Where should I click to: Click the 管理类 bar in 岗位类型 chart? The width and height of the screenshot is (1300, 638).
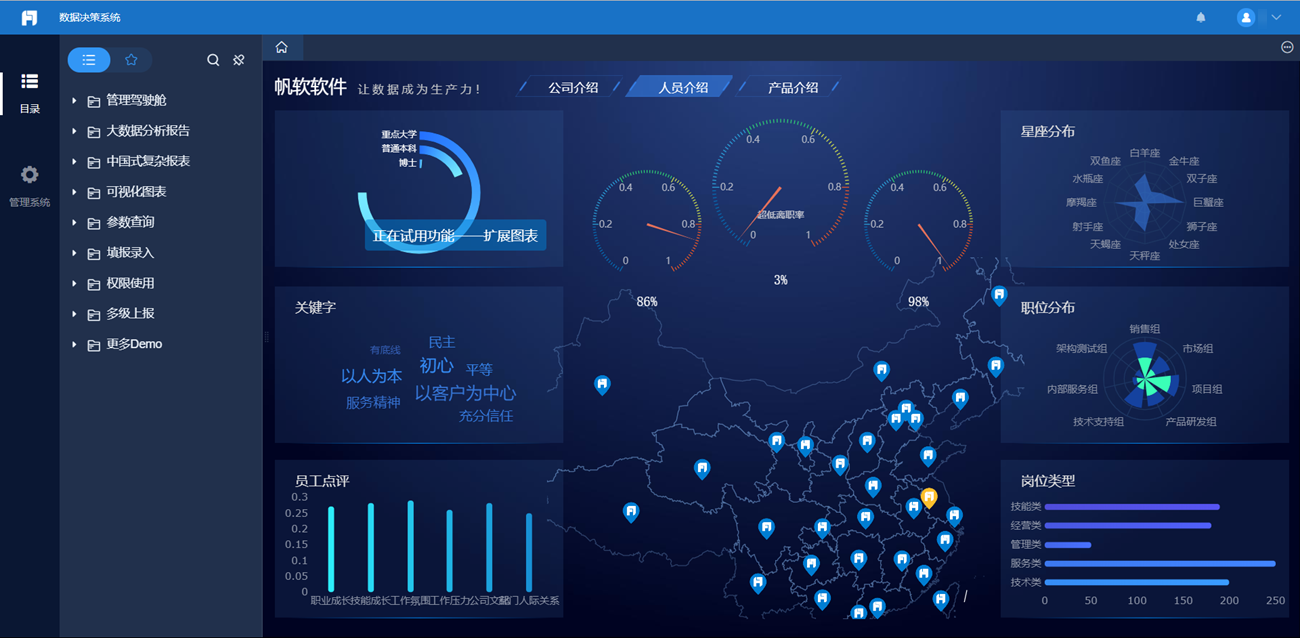pyautogui.click(x=1068, y=545)
